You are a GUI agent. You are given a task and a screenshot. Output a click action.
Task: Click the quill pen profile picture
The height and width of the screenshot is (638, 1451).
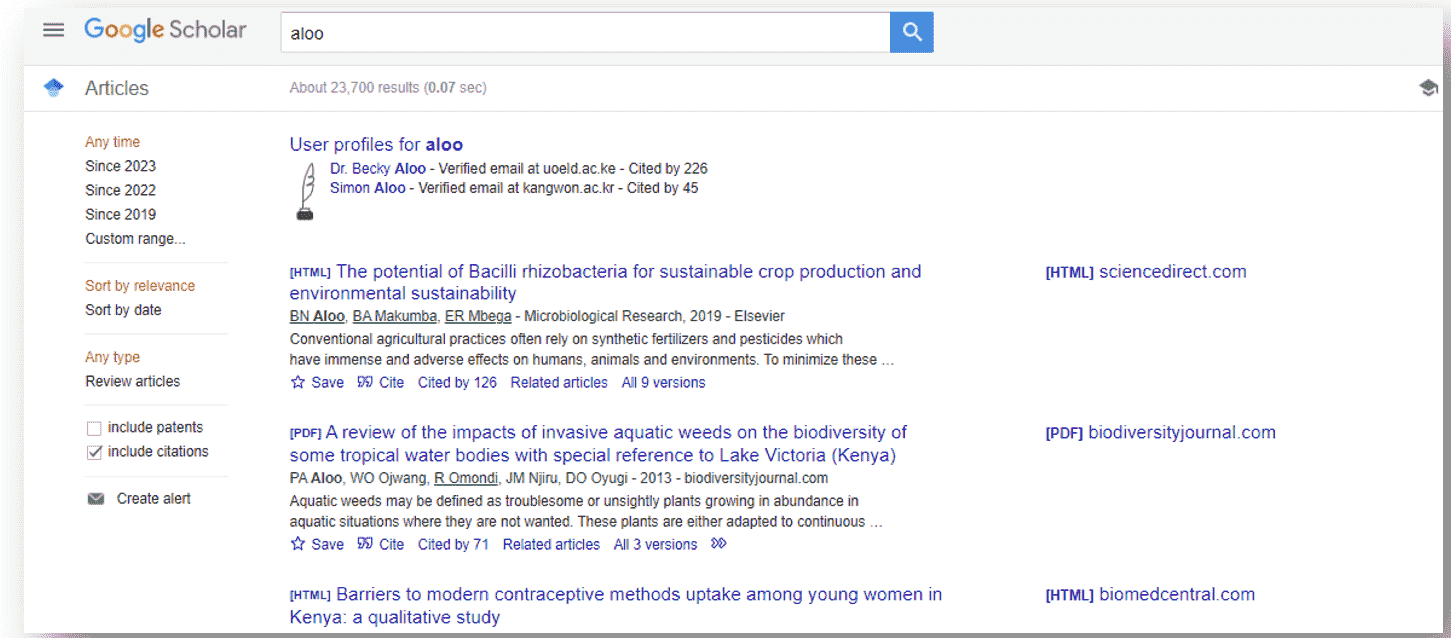pos(305,190)
